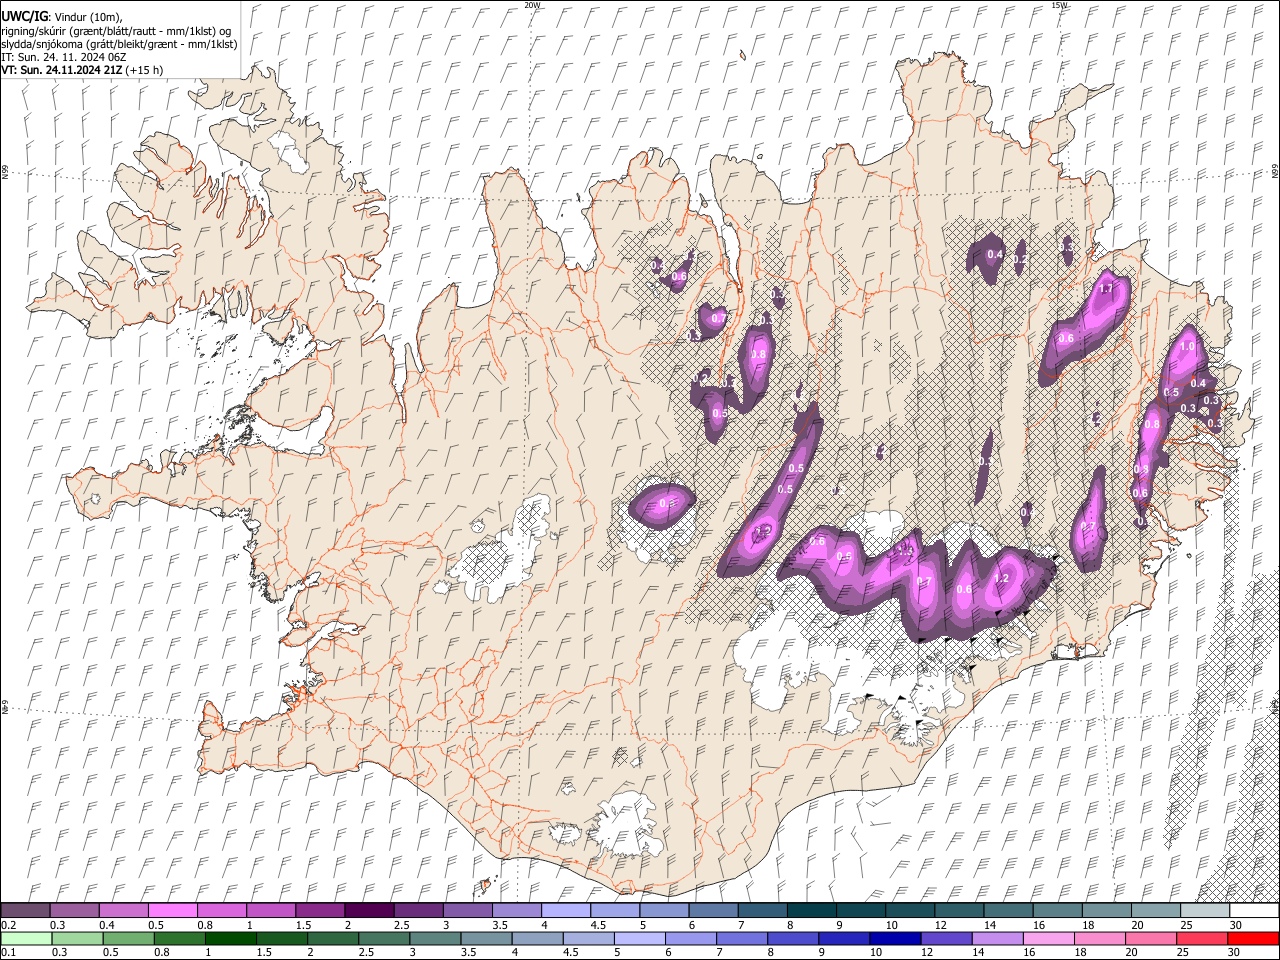1280x960 pixels.
Task: Click the 'rigning/skúrir' legend description line
Action: point(116,30)
